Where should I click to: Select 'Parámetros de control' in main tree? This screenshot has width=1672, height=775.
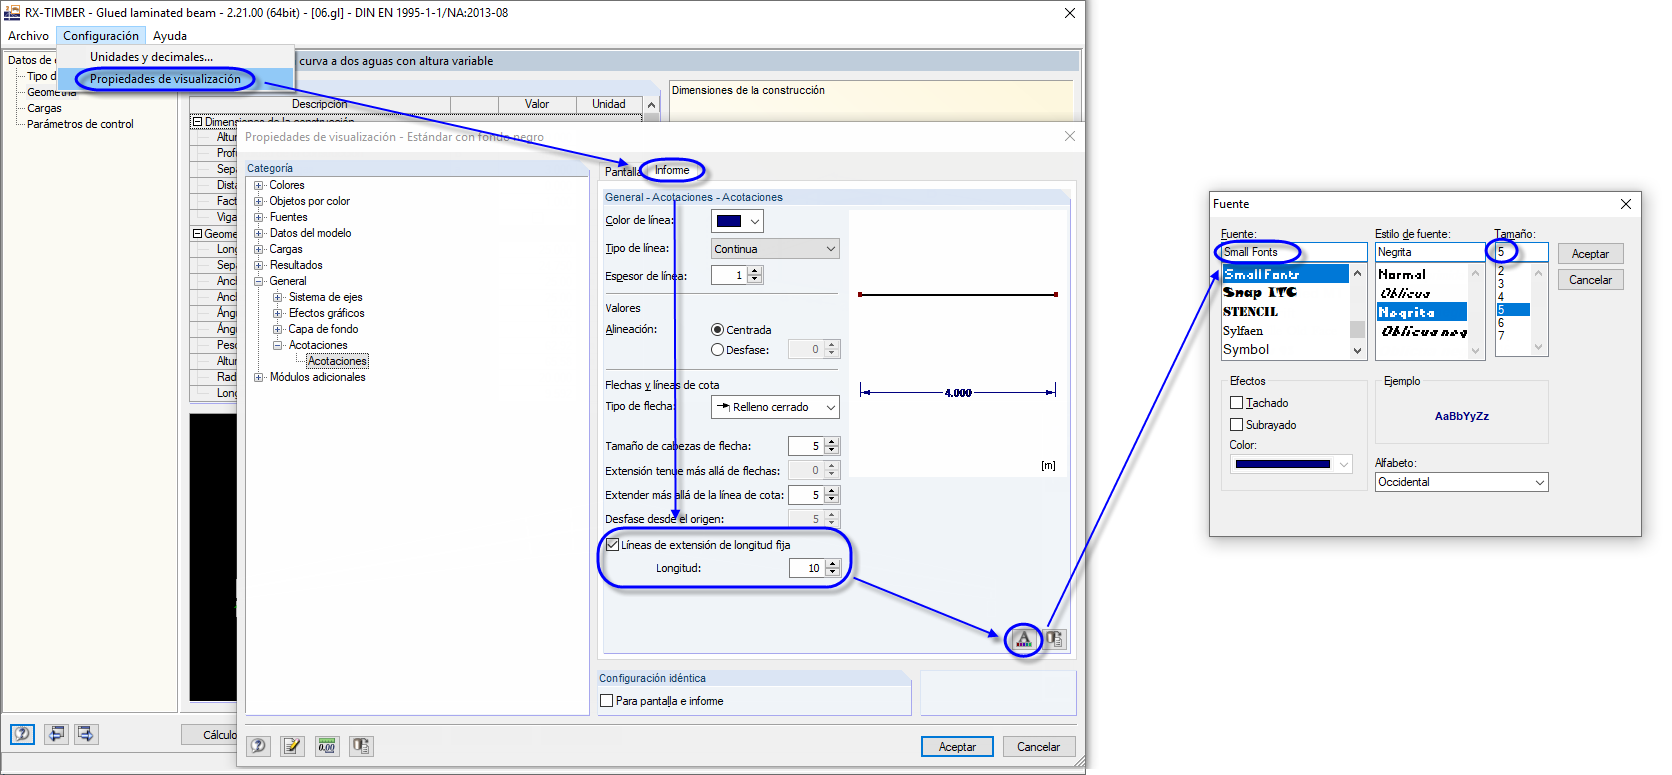80,124
